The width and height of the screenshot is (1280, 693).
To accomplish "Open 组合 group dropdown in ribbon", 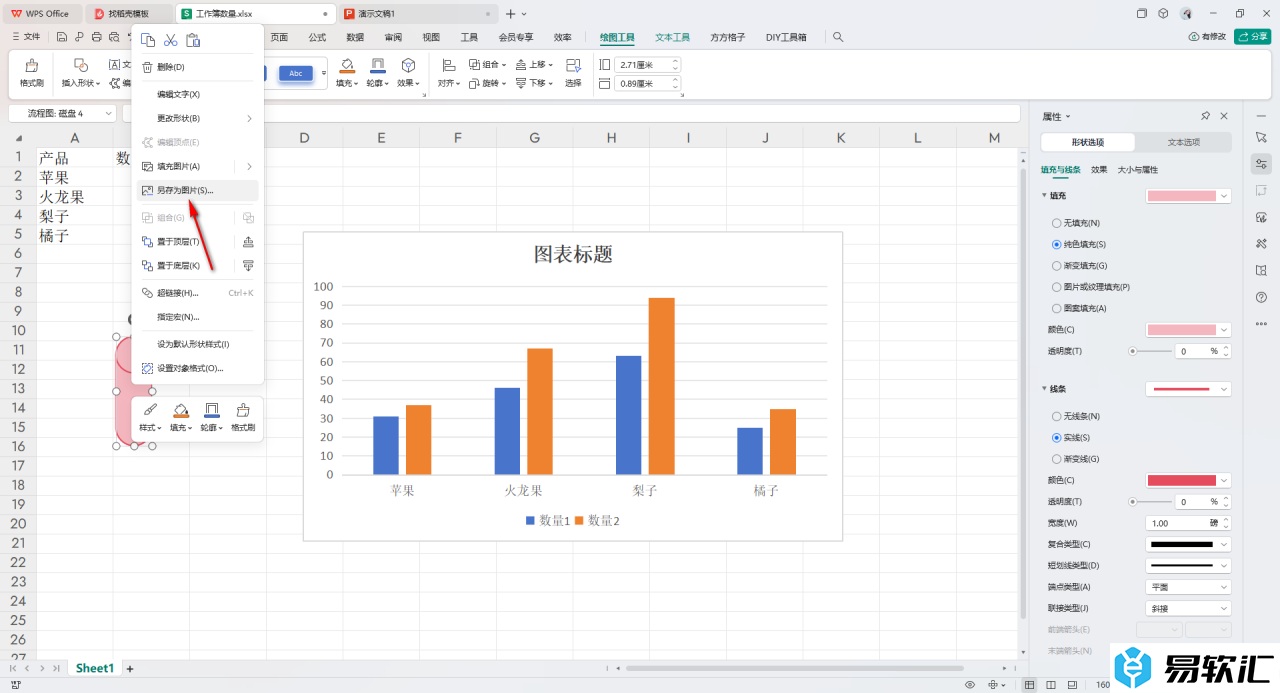I will (487, 64).
